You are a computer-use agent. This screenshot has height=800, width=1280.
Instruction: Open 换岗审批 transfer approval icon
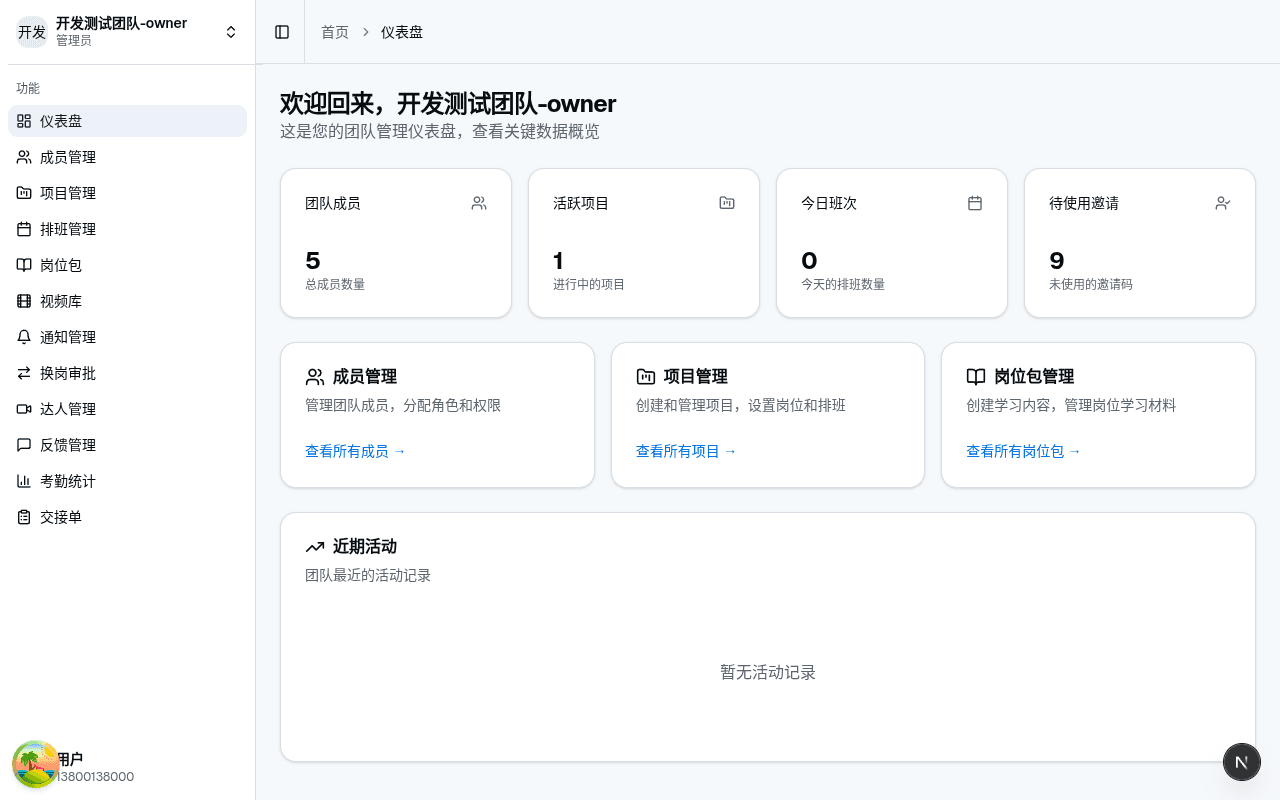[24, 373]
